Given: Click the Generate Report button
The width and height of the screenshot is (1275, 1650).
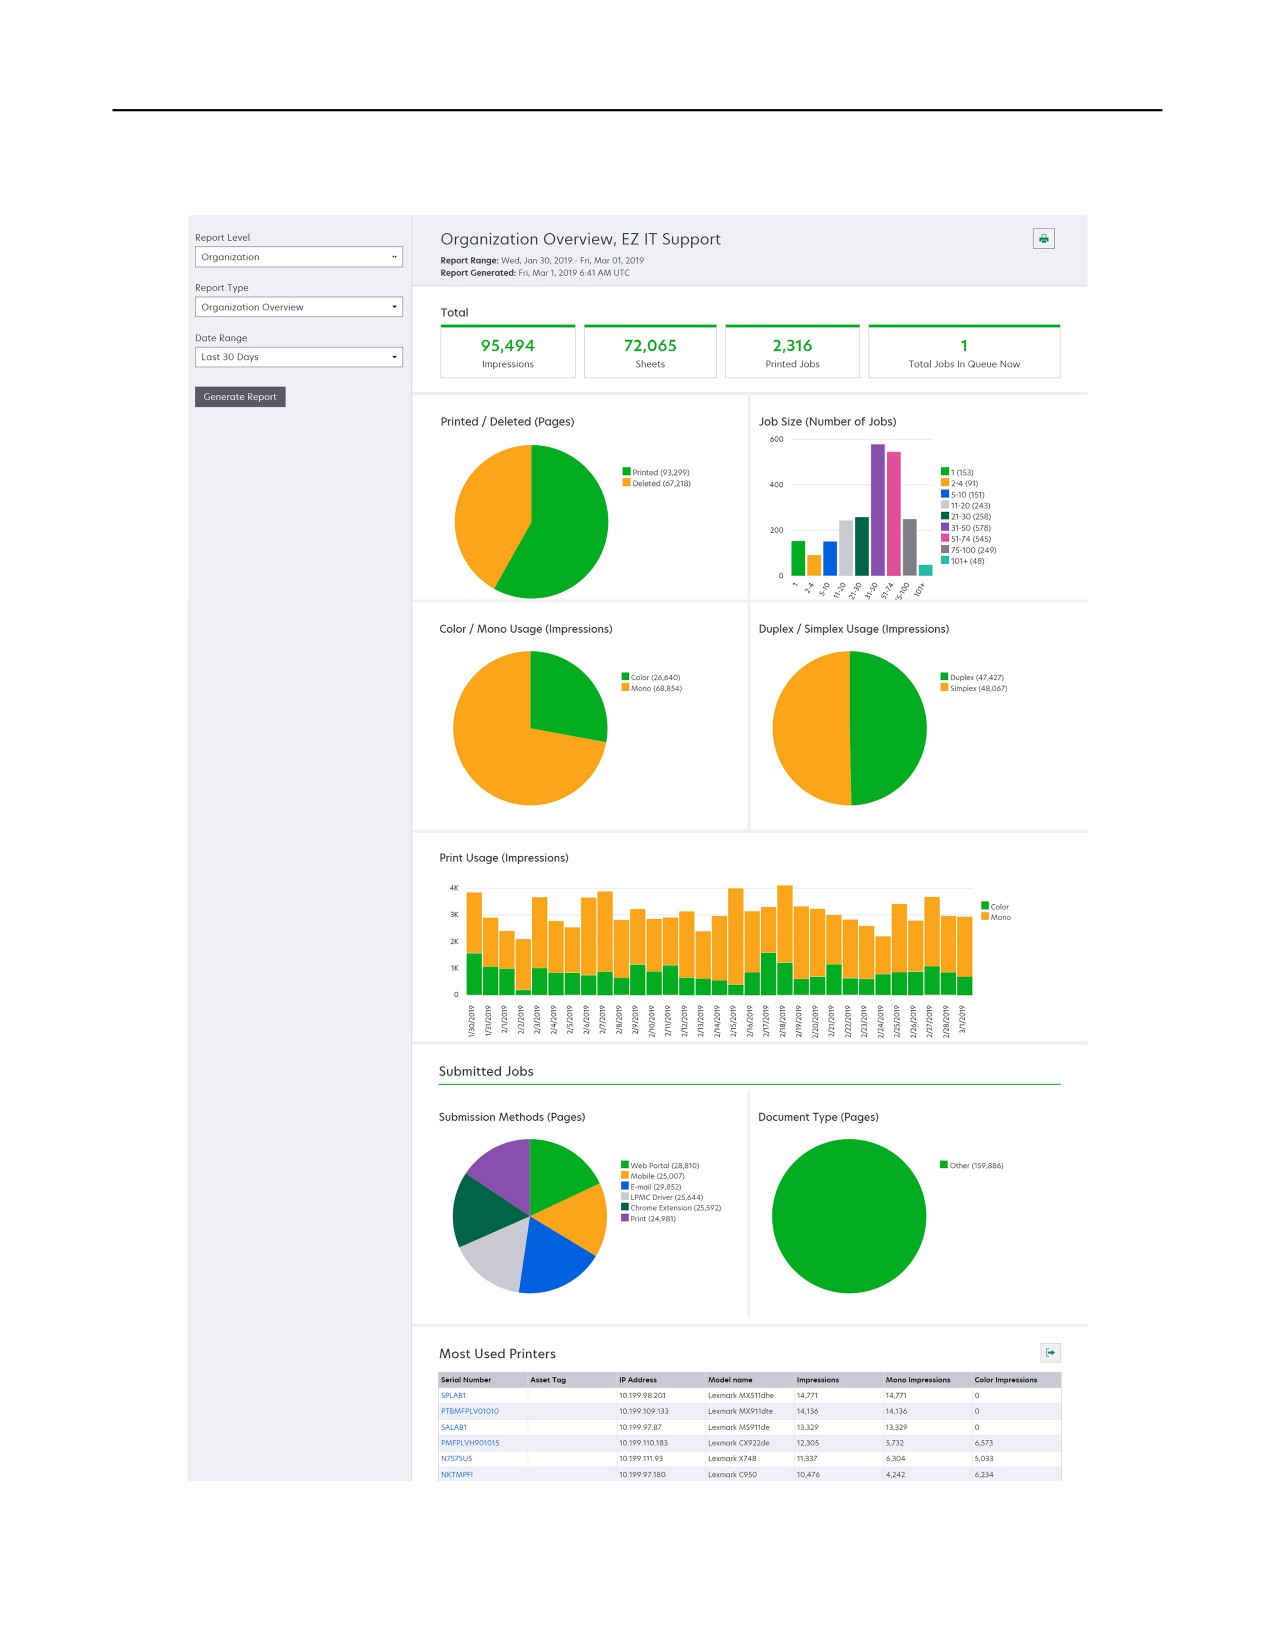Looking at the screenshot, I should click(x=240, y=397).
